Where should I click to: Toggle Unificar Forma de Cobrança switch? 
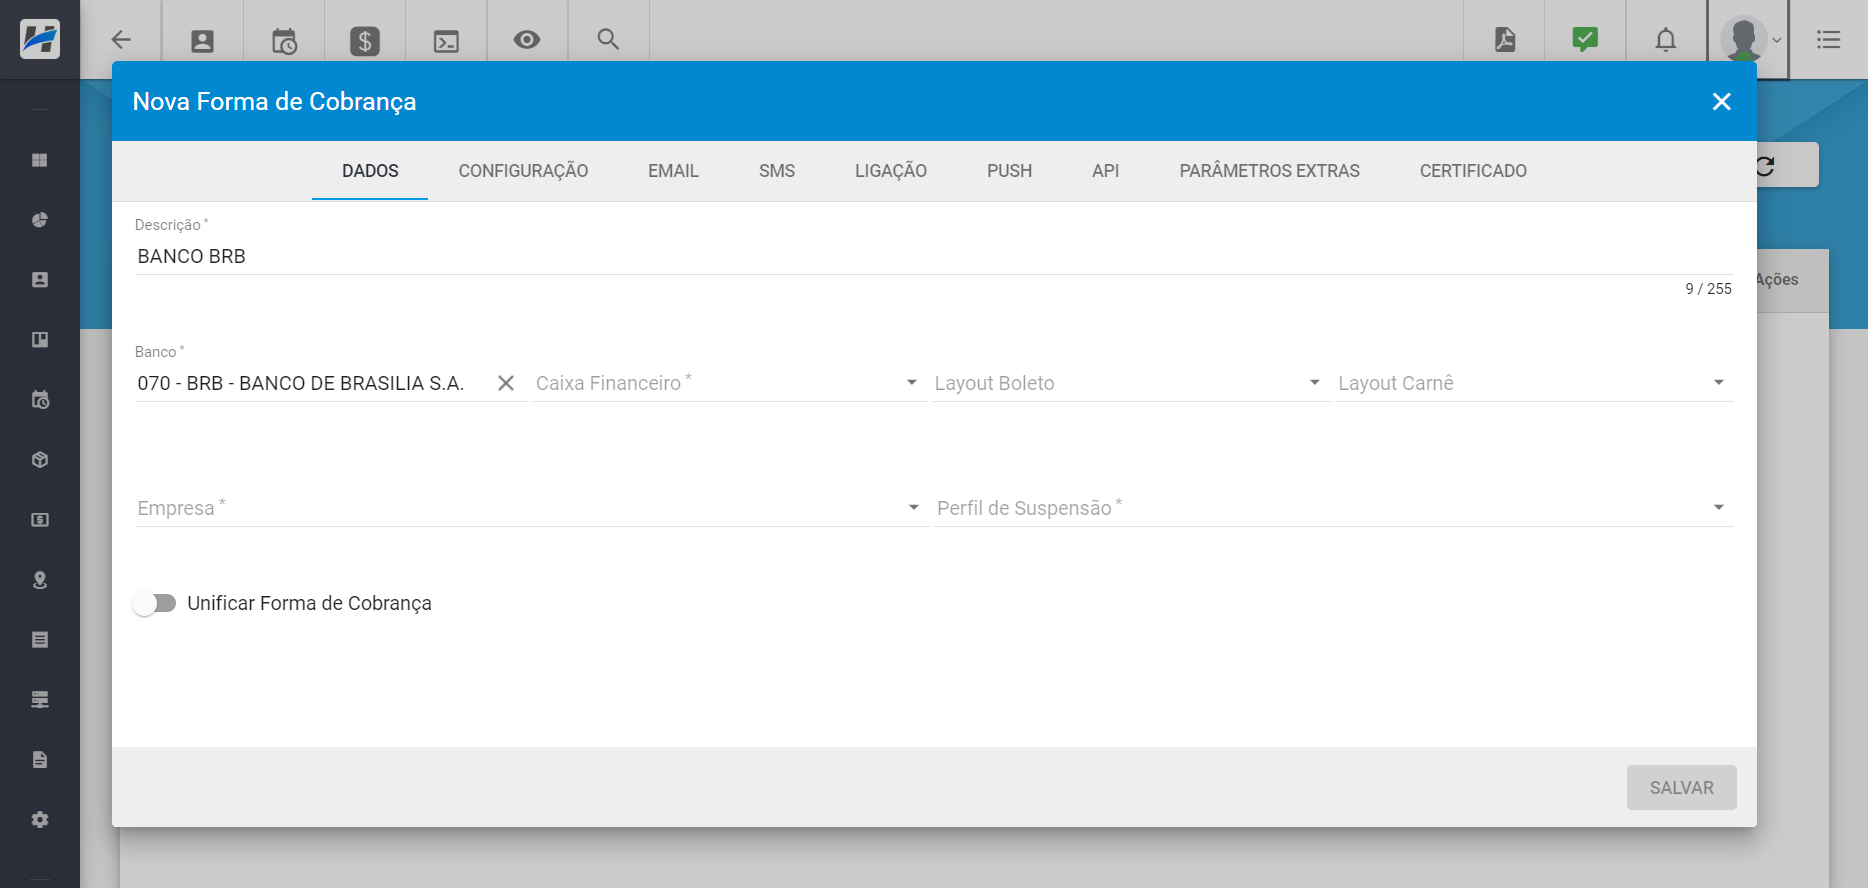pos(155,603)
